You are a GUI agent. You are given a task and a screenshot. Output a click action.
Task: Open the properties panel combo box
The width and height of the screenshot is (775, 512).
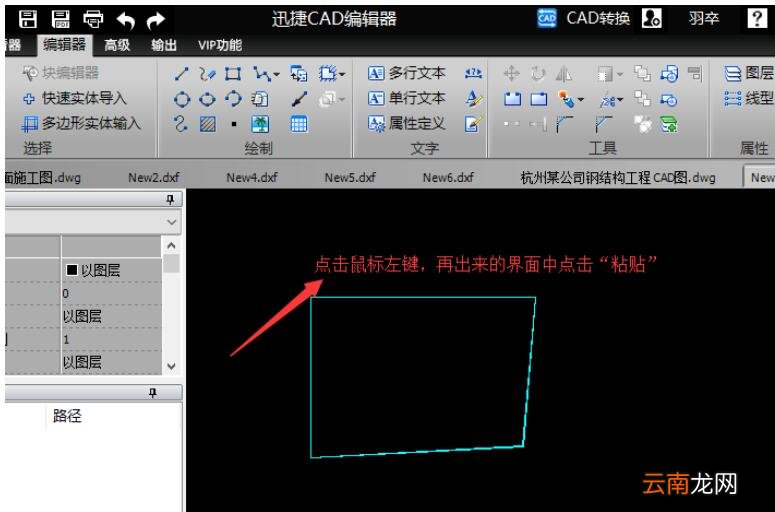93,222
